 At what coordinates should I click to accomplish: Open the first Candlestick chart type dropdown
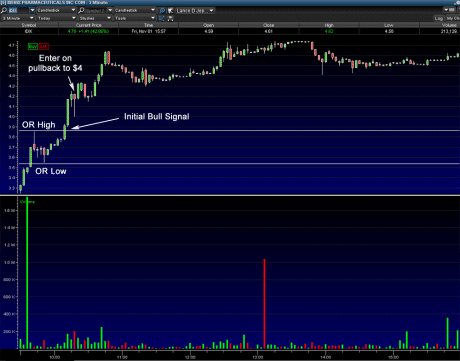[x=56, y=10]
